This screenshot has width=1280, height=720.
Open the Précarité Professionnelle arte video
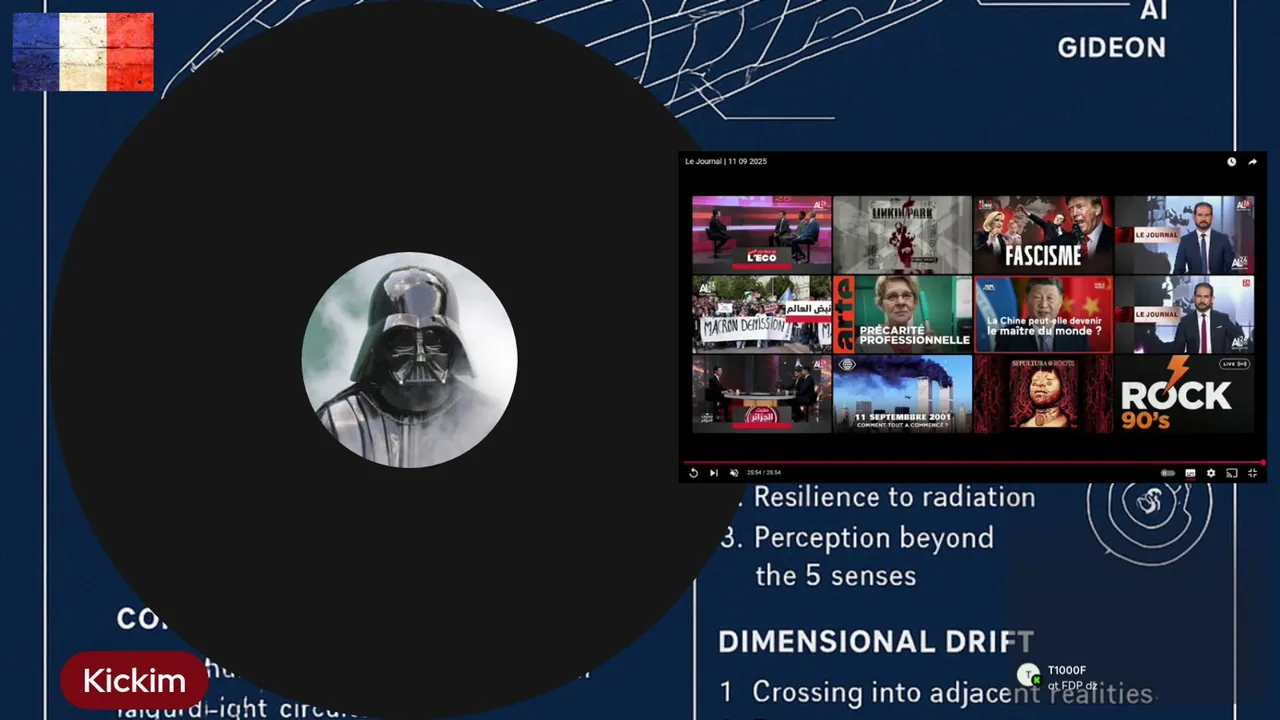(902, 314)
